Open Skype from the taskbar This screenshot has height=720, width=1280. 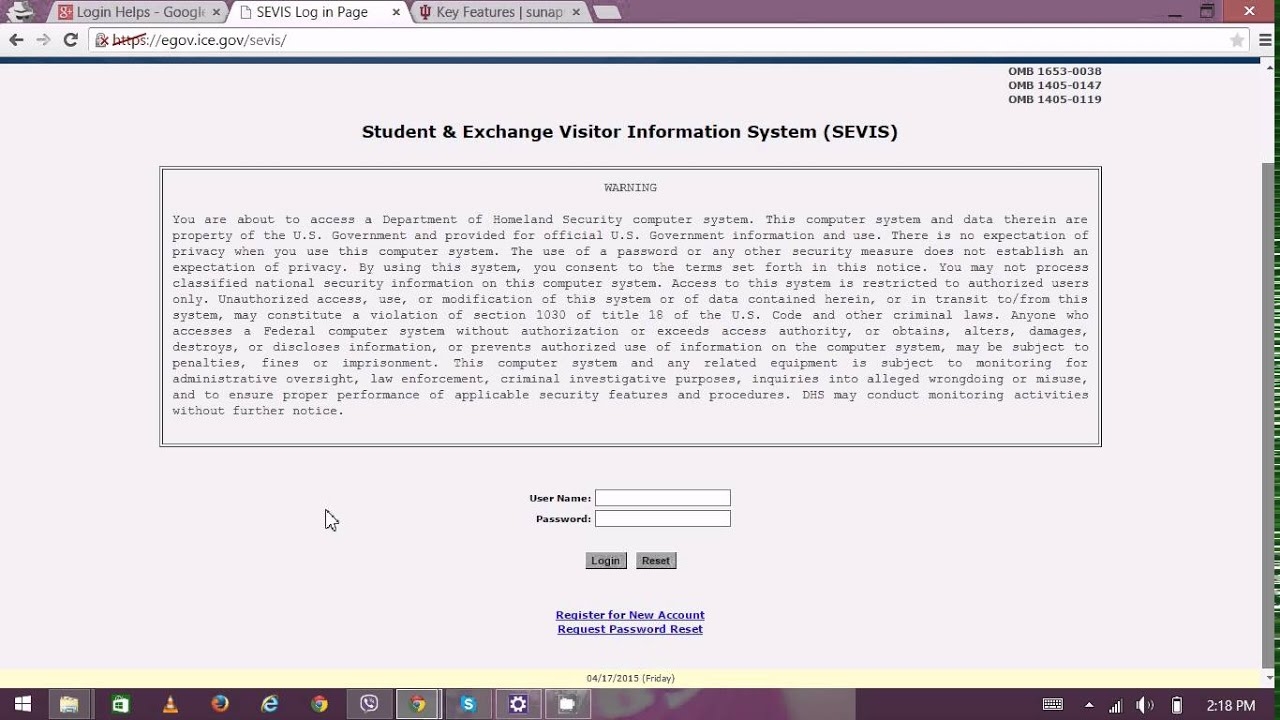pyautogui.click(x=468, y=704)
